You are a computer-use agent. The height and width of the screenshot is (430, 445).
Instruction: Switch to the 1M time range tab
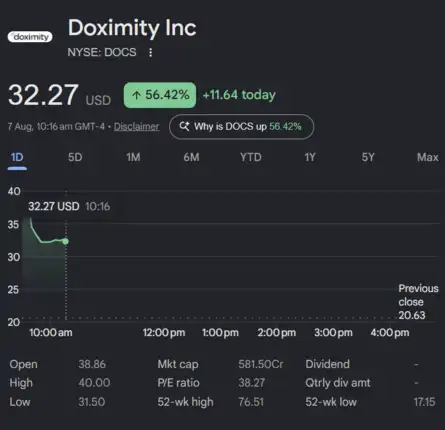133,157
